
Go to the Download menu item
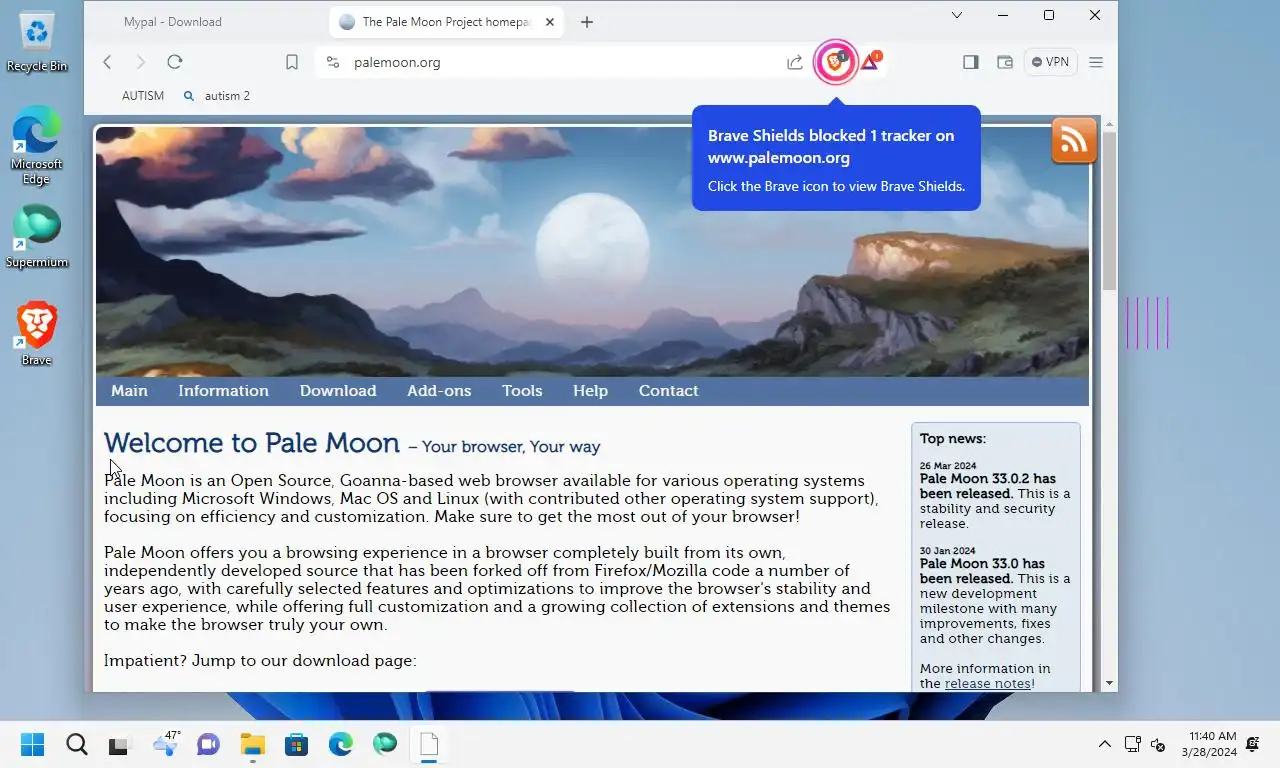point(338,391)
